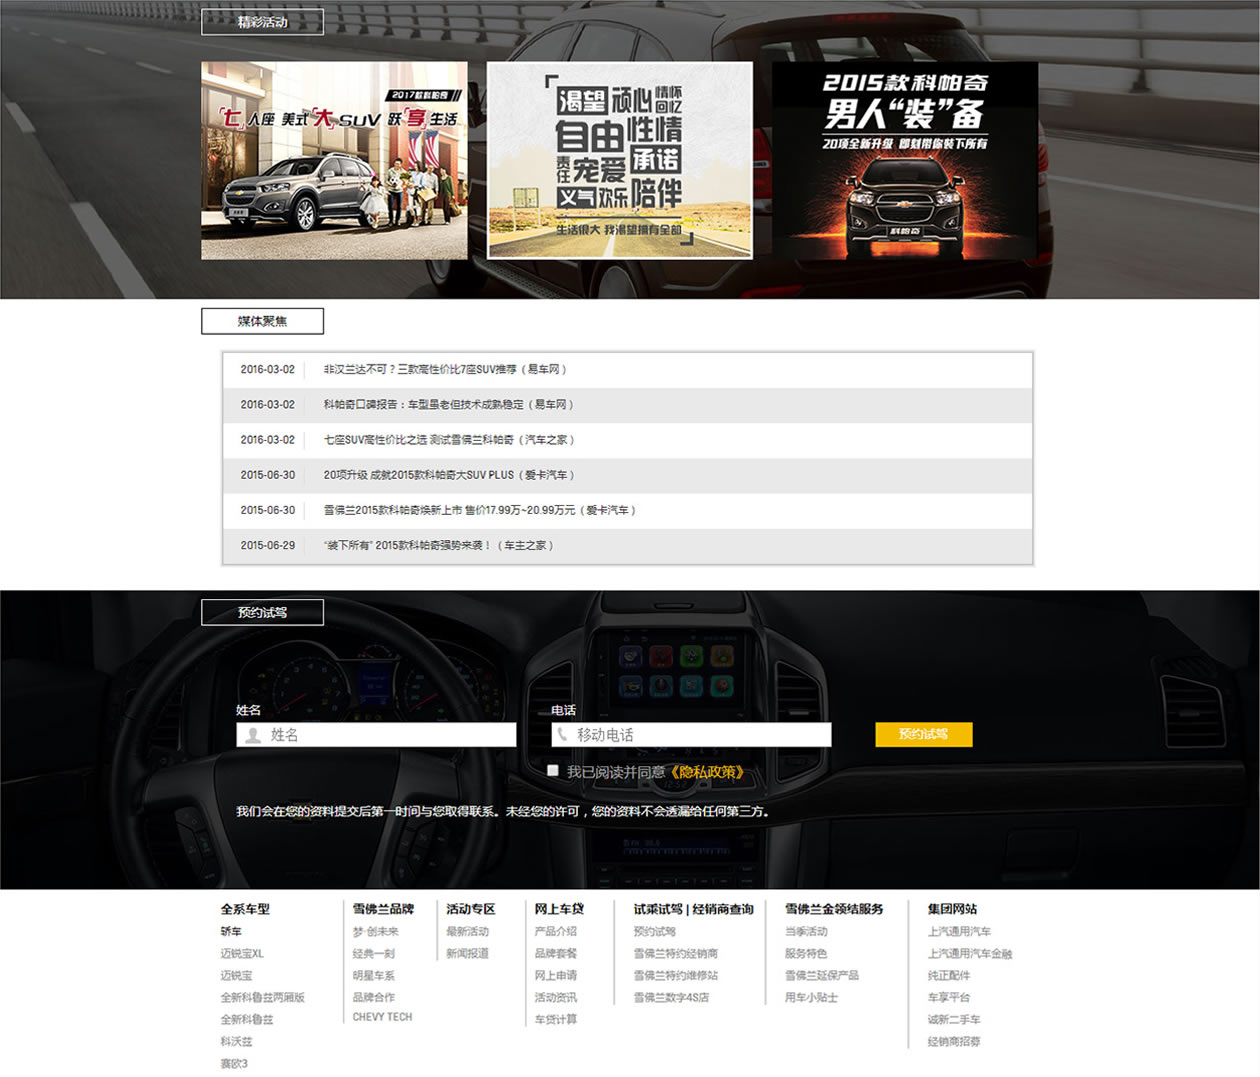The height and width of the screenshot is (1077, 1260).
Task: Click the 活动专区 footer heading
Action: (x=471, y=909)
